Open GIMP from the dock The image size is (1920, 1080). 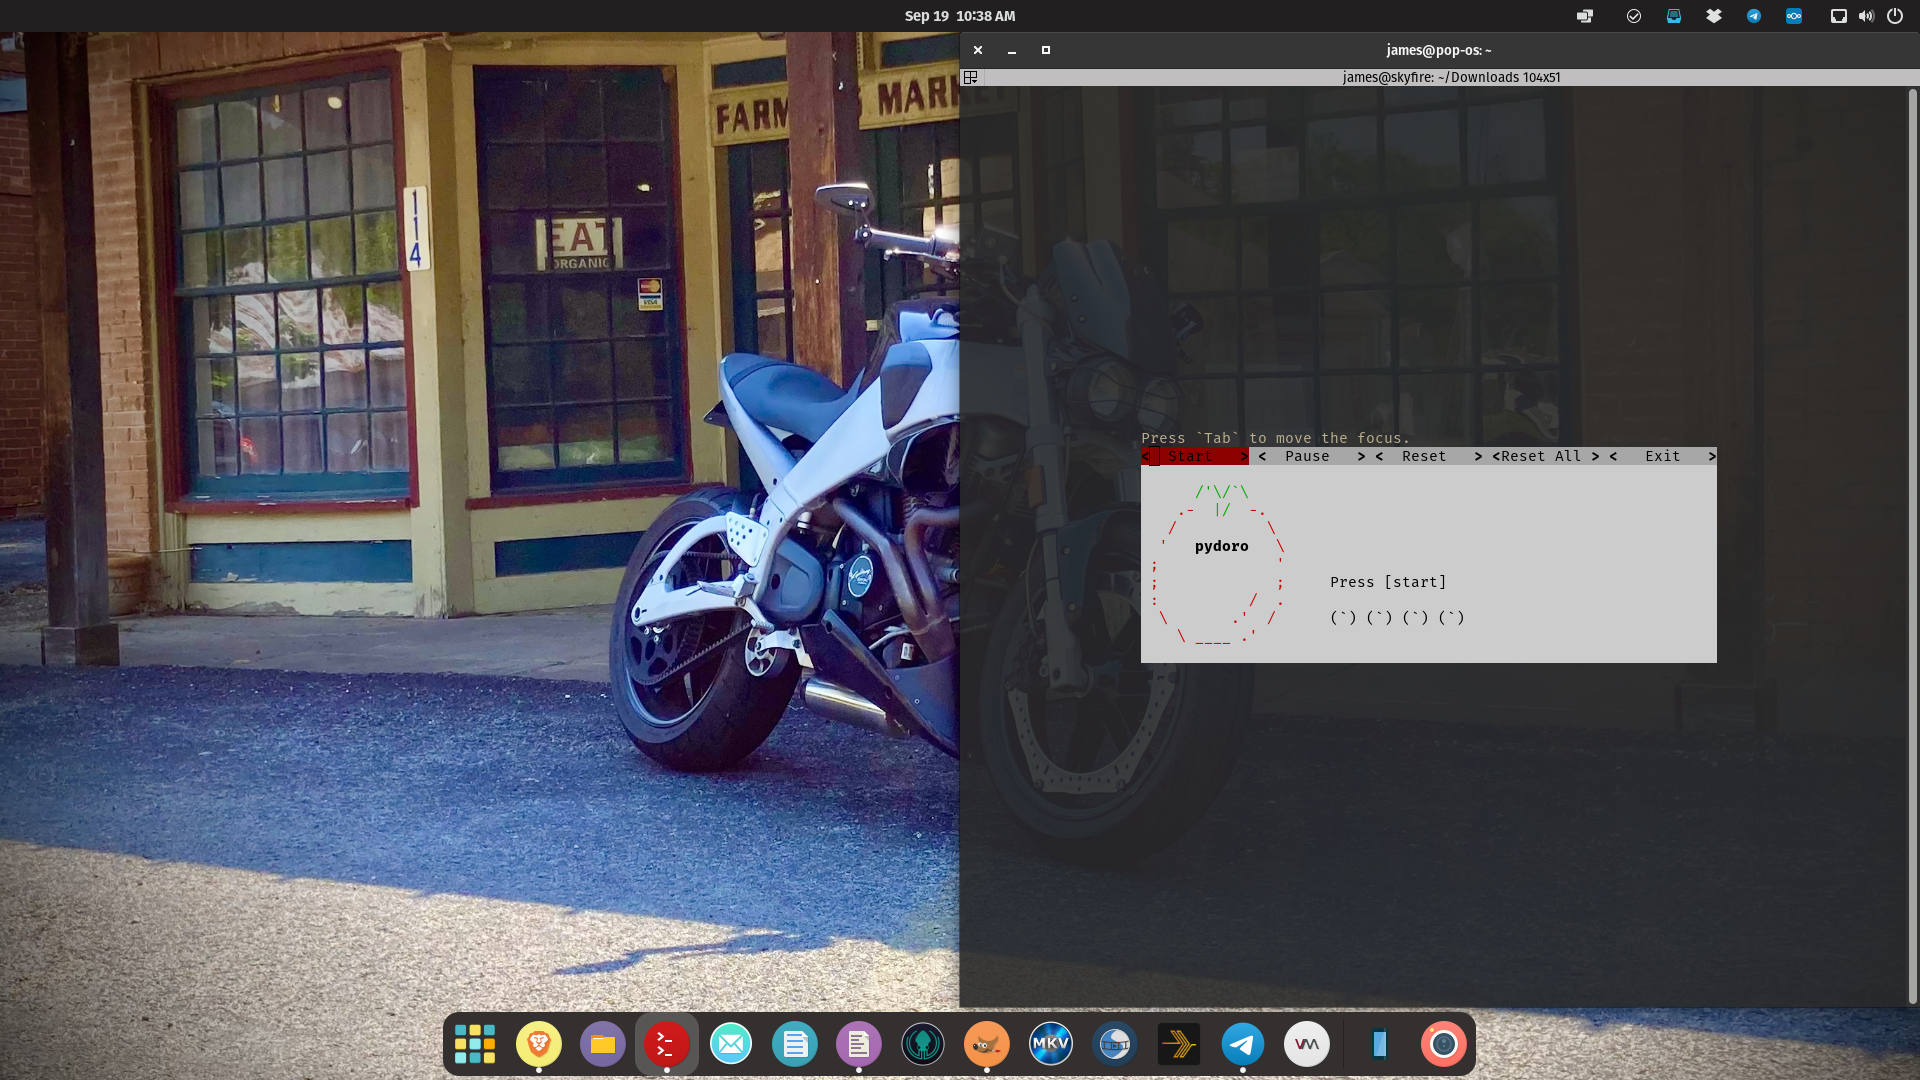(987, 1043)
